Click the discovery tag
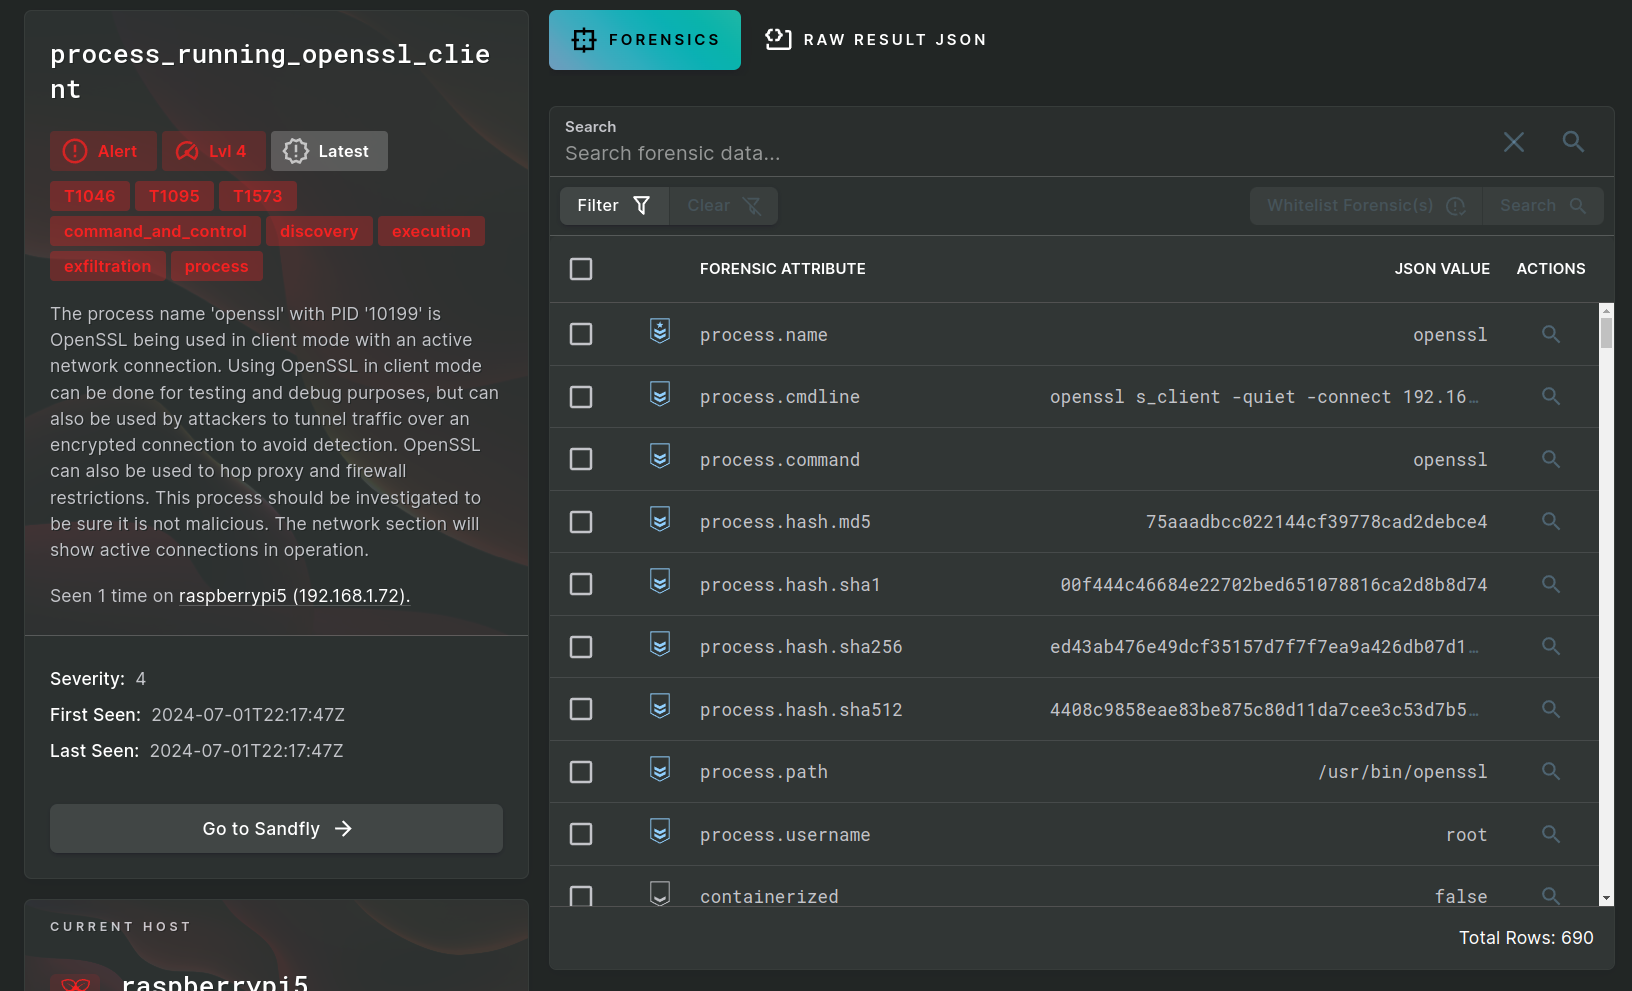Image resolution: width=1632 pixels, height=991 pixels. tap(319, 231)
